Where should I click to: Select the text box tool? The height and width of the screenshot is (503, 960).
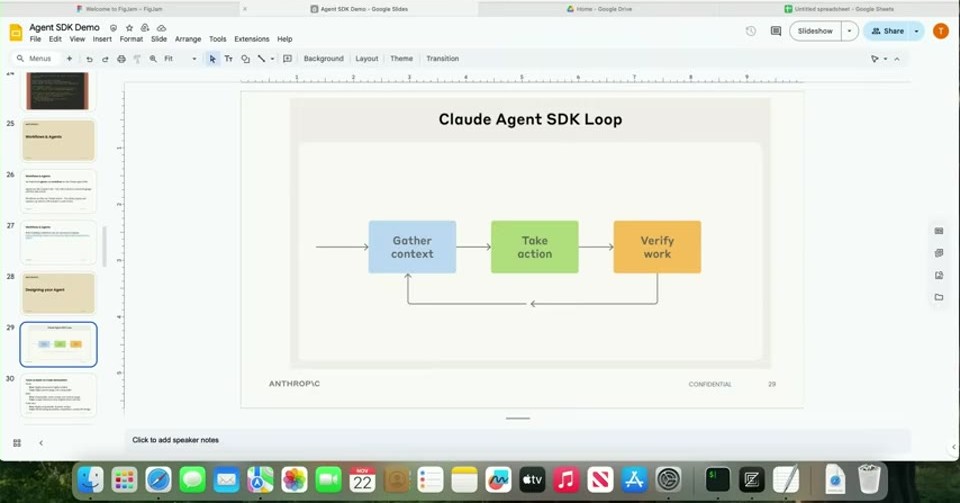(228, 59)
